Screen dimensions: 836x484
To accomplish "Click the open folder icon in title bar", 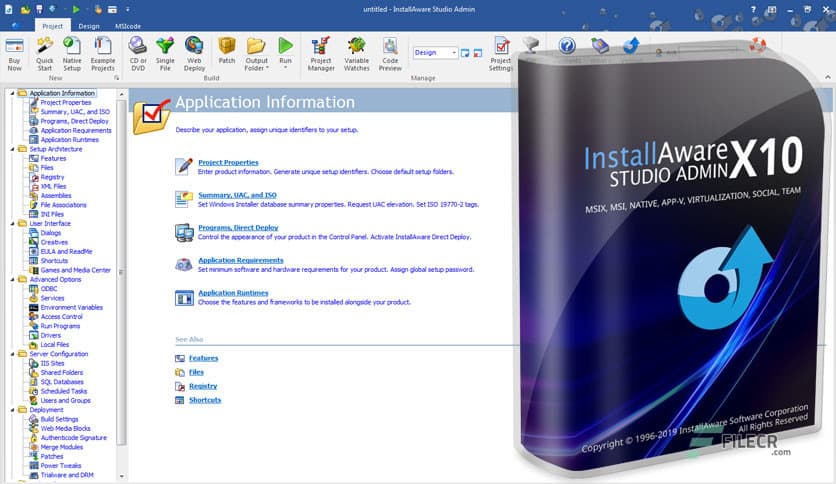I will tap(25, 10).
